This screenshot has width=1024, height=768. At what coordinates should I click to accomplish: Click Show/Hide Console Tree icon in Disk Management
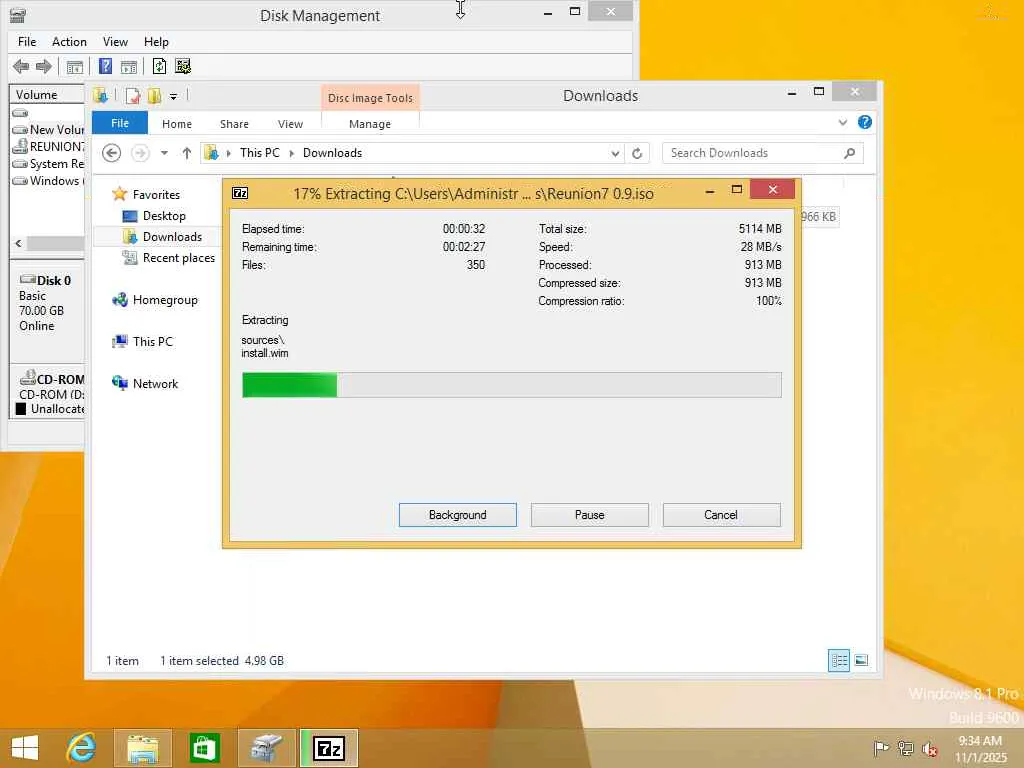(x=74, y=67)
